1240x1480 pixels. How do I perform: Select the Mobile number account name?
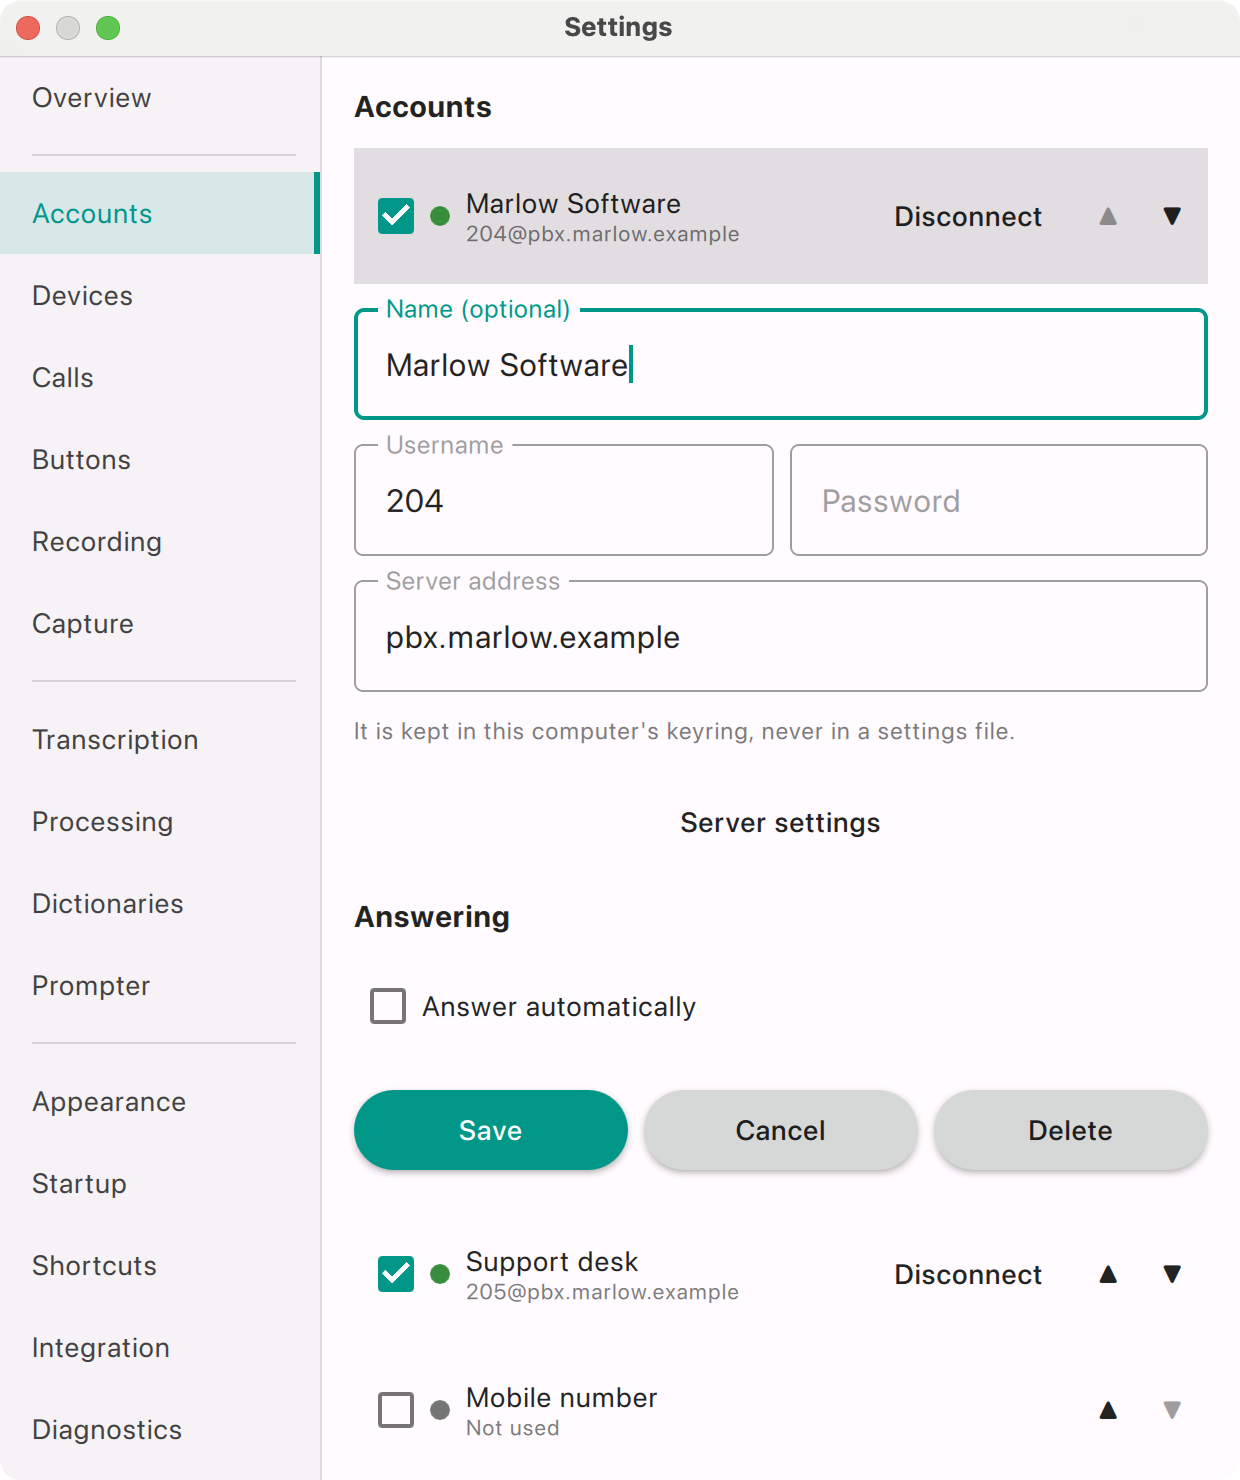point(562,1398)
